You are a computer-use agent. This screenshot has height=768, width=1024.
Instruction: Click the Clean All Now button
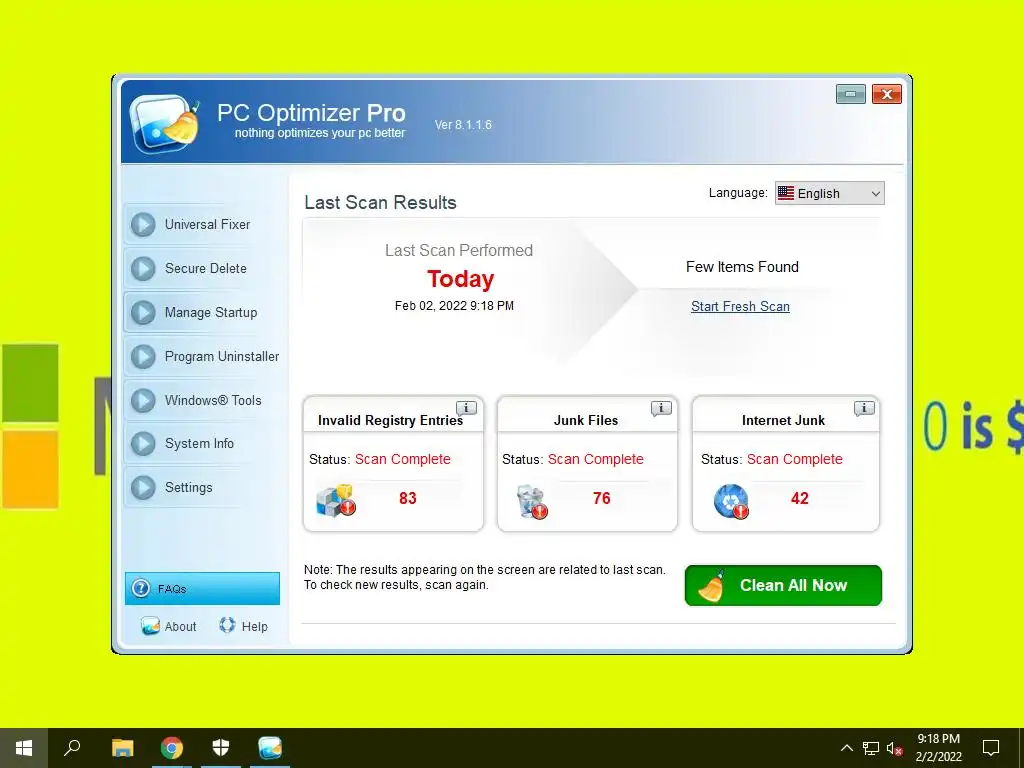783,585
